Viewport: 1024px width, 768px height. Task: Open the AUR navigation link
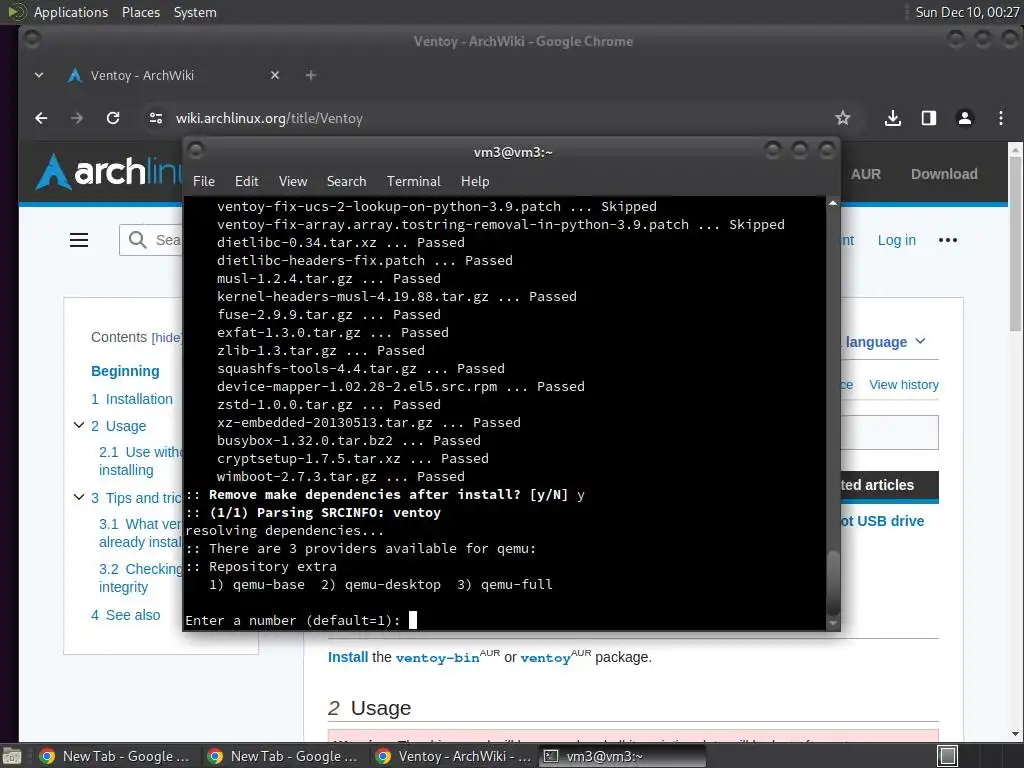pyautogui.click(x=865, y=174)
